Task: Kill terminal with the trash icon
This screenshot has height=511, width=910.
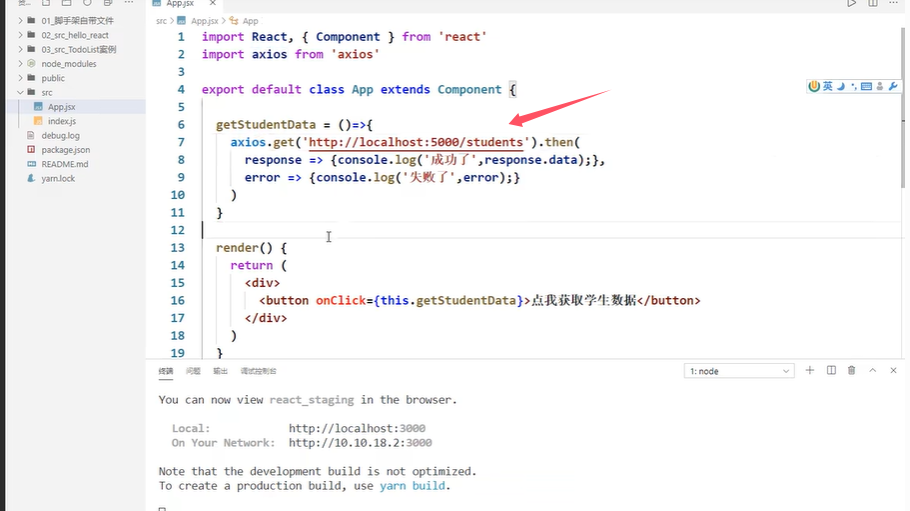Action: click(x=851, y=370)
